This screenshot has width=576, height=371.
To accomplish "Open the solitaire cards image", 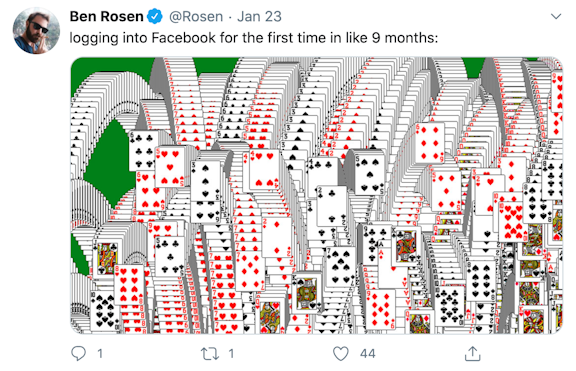I will click(x=316, y=195).
